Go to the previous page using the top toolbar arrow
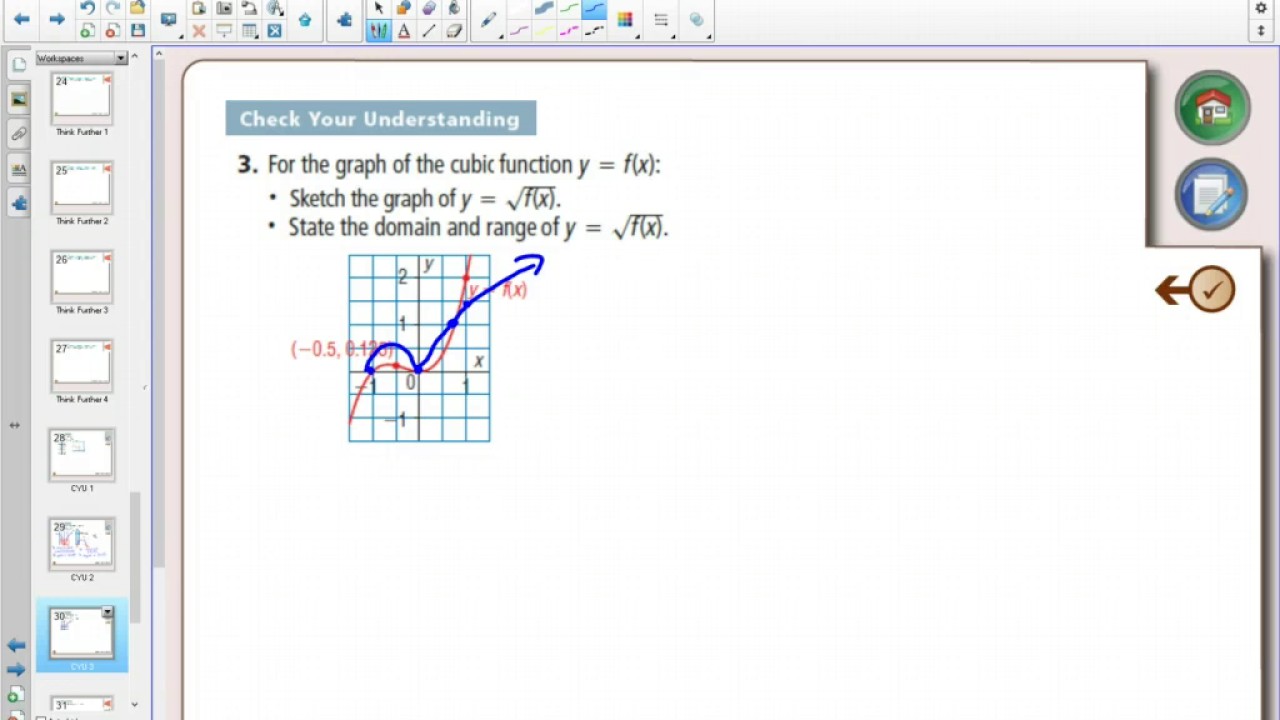Screen dimensions: 1280x720 22,19
